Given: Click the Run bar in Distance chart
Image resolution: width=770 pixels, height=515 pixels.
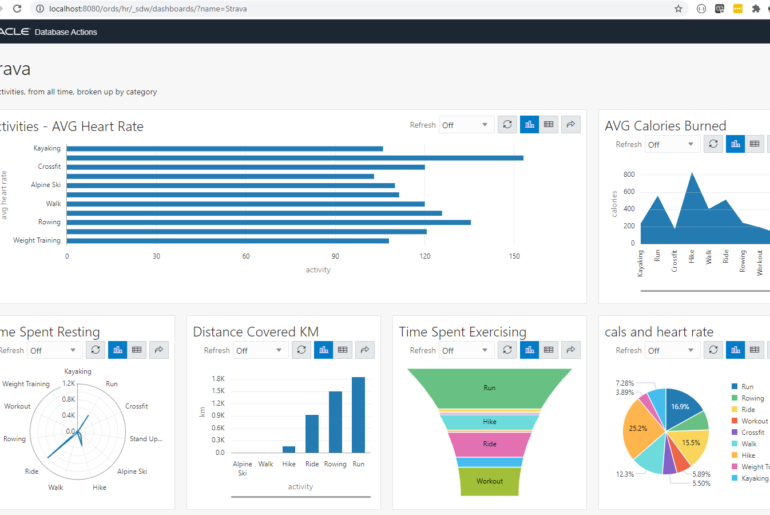Looking at the screenshot, I should (358, 415).
